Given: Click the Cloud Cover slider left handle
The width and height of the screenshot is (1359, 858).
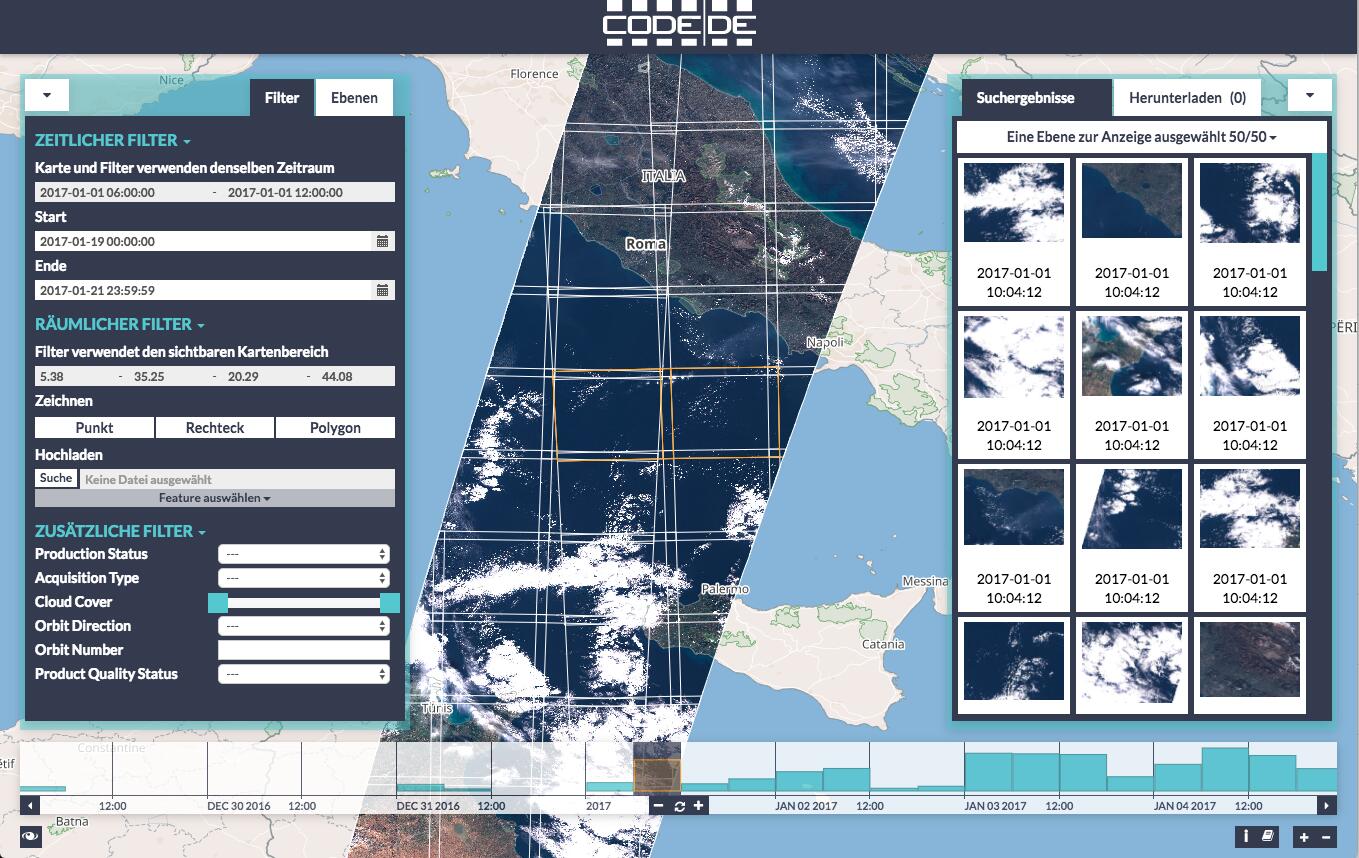Looking at the screenshot, I should click(x=218, y=602).
